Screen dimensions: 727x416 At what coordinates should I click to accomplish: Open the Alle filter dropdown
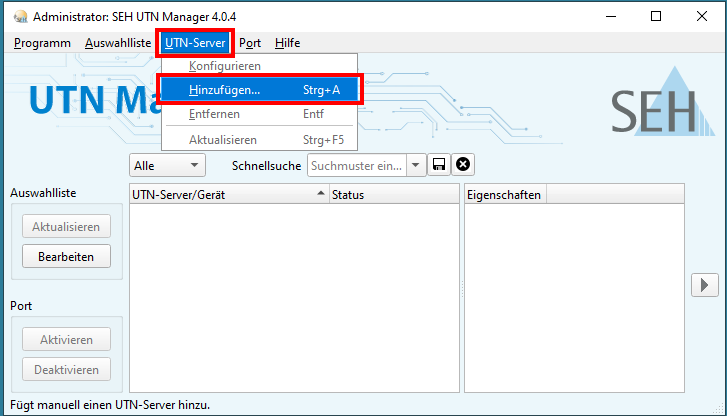[x=167, y=166]
